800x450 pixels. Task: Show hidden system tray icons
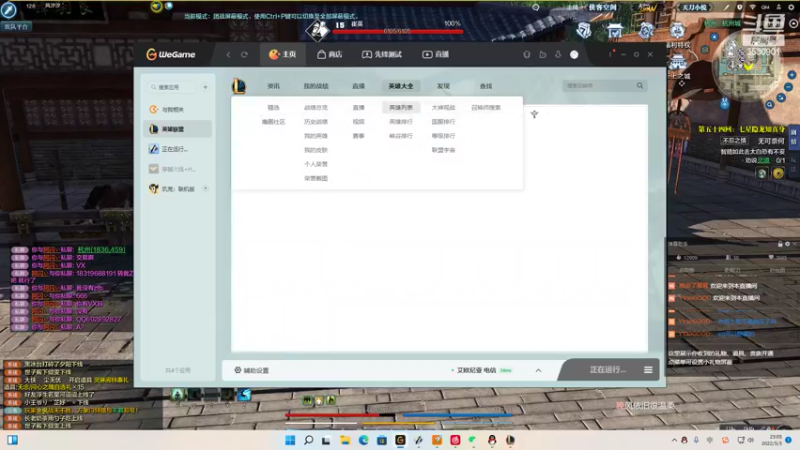(674, 440)
